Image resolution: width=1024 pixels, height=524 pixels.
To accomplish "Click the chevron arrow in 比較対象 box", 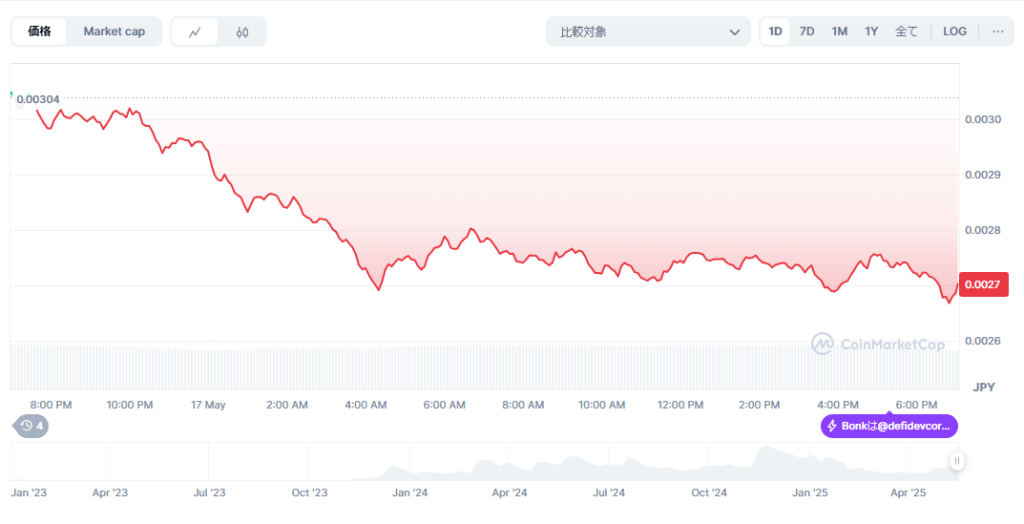I will pos(733,32).
